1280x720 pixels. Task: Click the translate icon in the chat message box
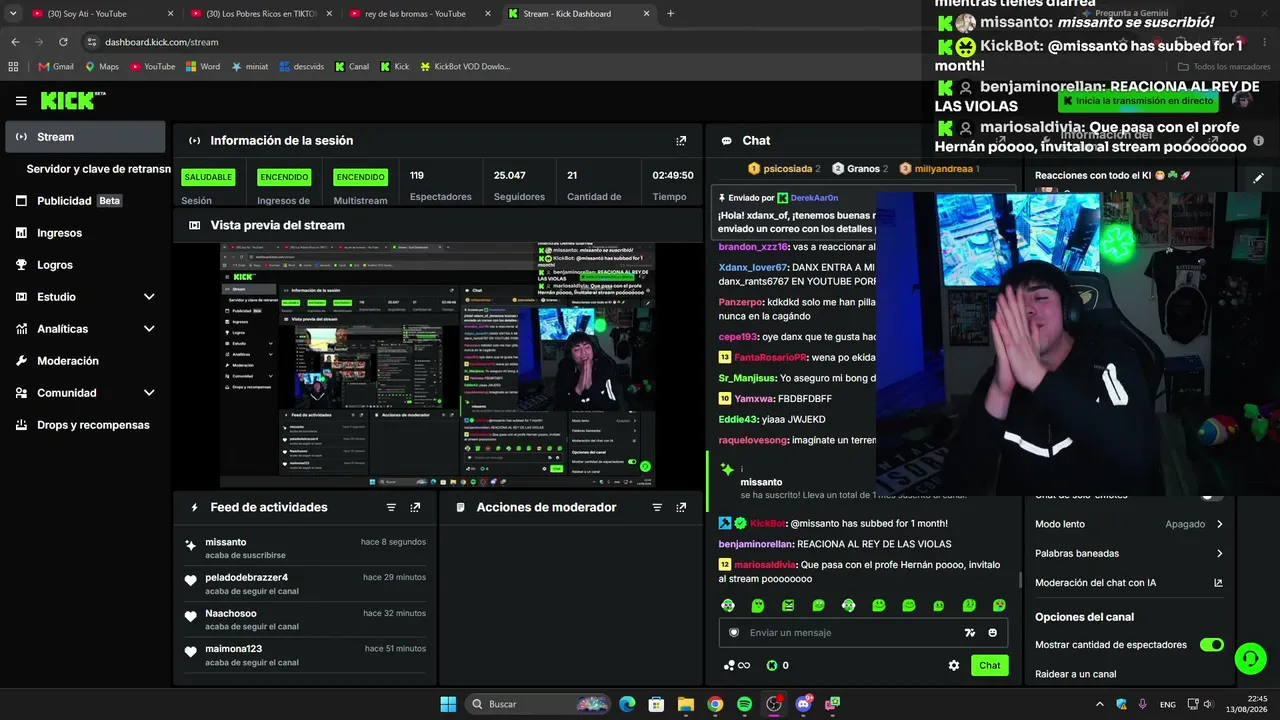click(969, 633)
